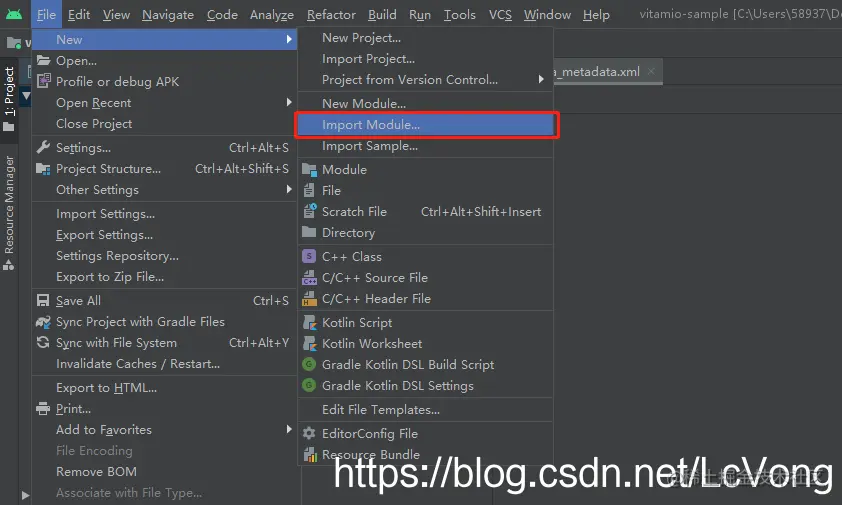Select Invalidate Caches / Restart...
Image resolution: width=842 pixels, height=505 pixels.
(x=164, y=364)
